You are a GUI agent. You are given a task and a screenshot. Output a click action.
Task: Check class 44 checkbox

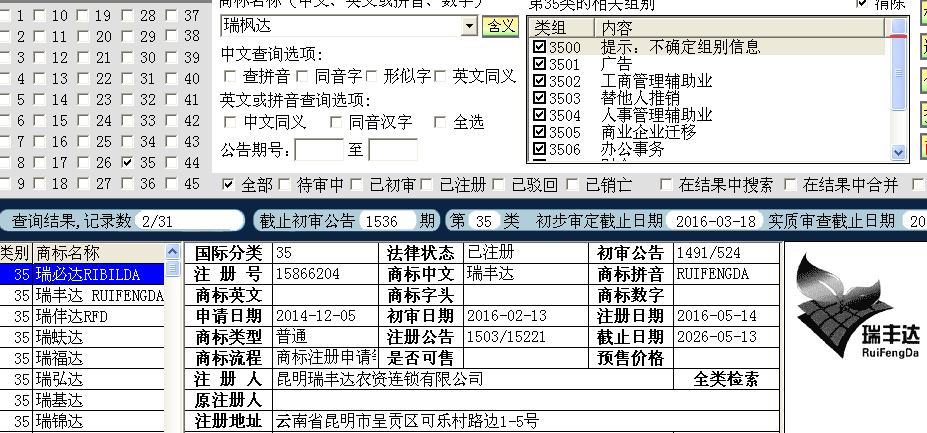[171, 162]
